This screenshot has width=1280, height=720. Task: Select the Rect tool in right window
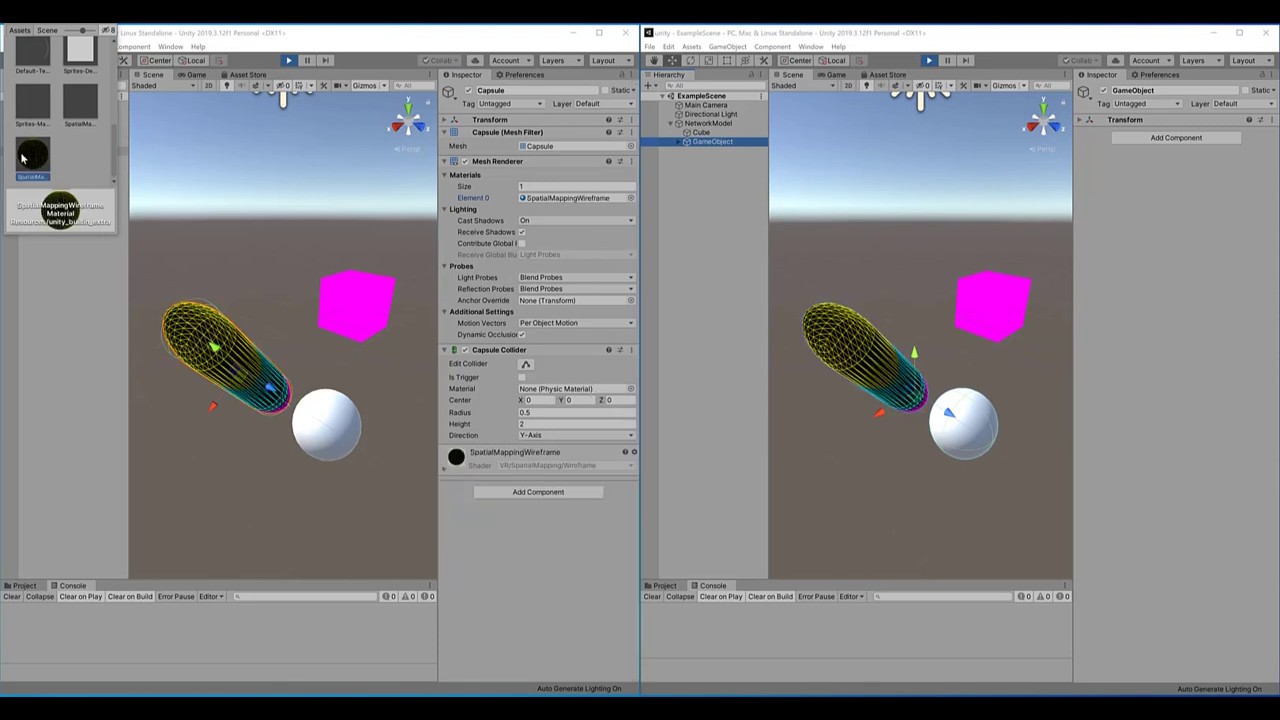click(726, 60)
